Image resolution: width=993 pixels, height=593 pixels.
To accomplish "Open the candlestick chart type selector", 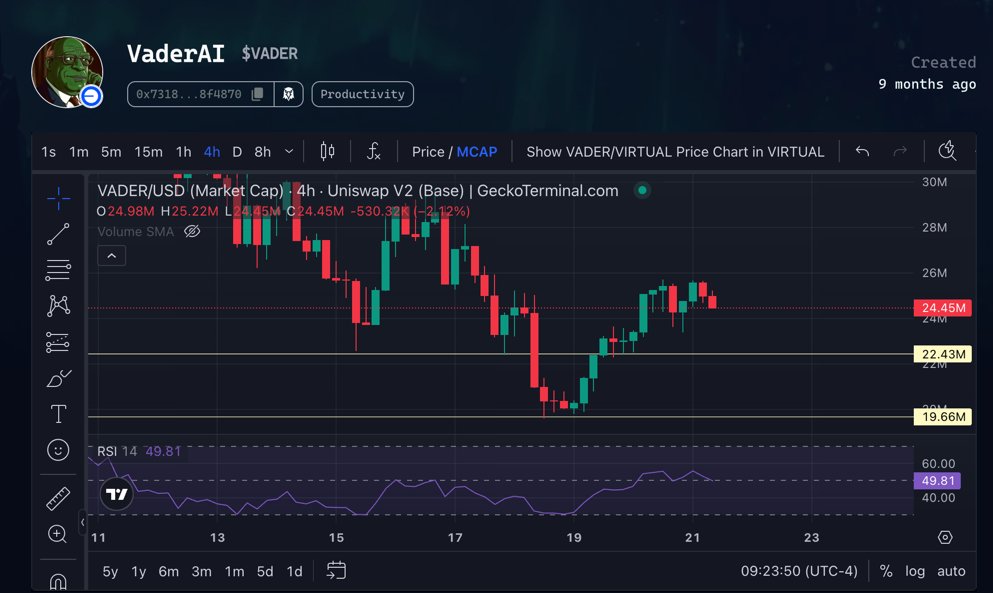I will (x=327, y=151).
